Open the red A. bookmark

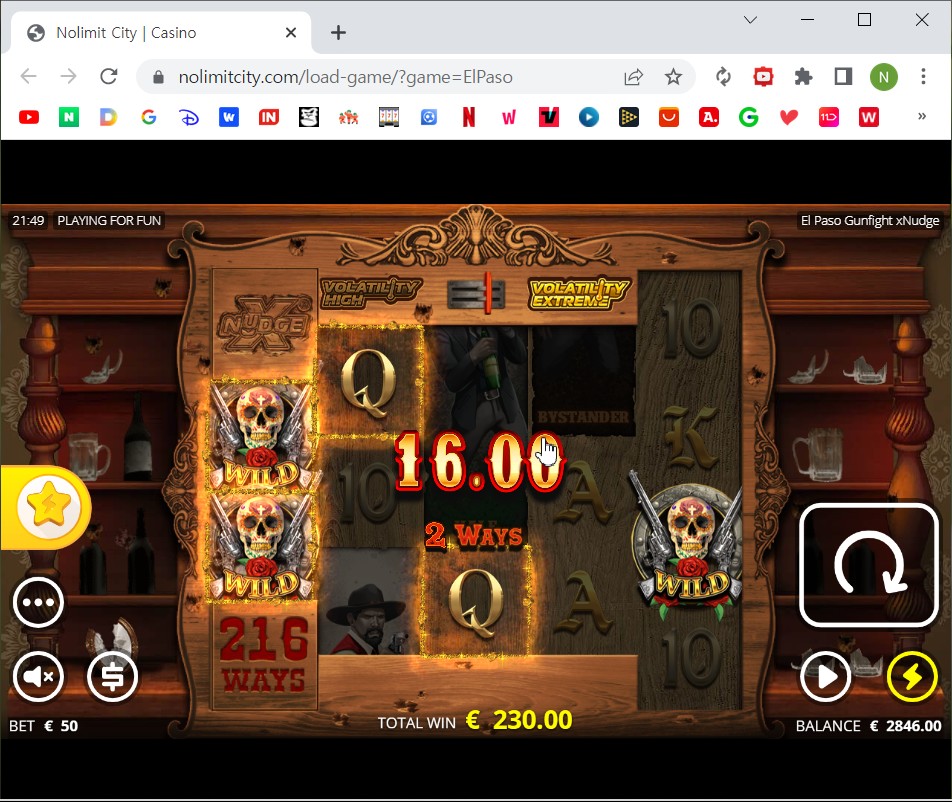point(709,117)
